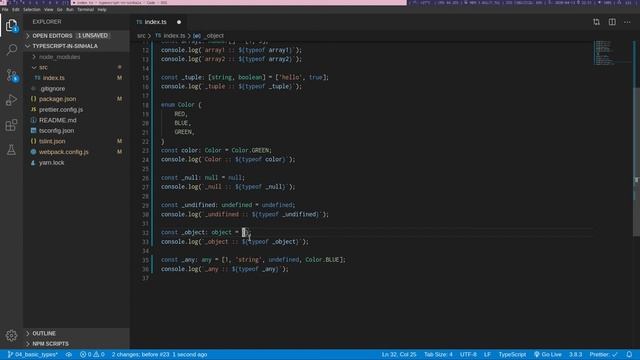
Task: Open the Edit menu
Action: [x=16, y=9]
